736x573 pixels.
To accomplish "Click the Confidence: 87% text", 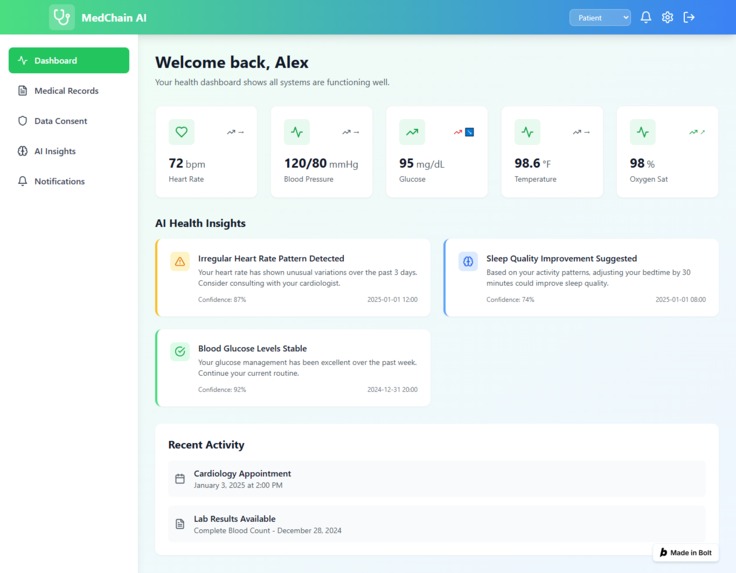I will (x=222, y=299).
